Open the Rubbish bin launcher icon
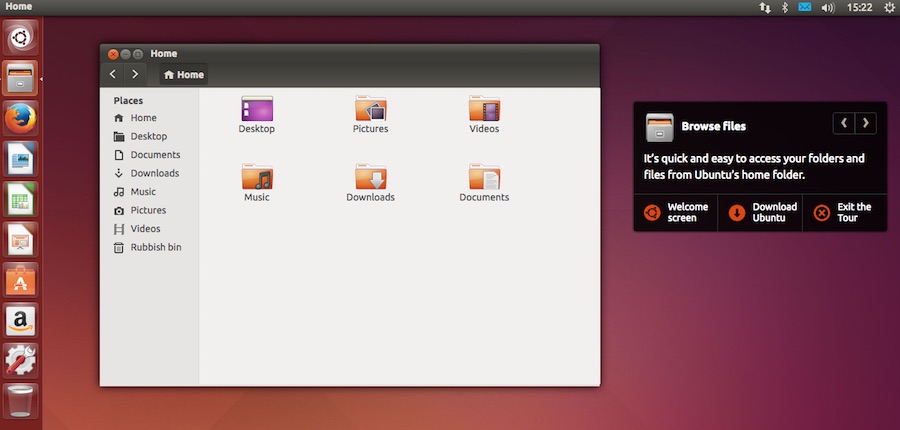Image resolution: width=900 pixels, height=430 pixels. 20,401
